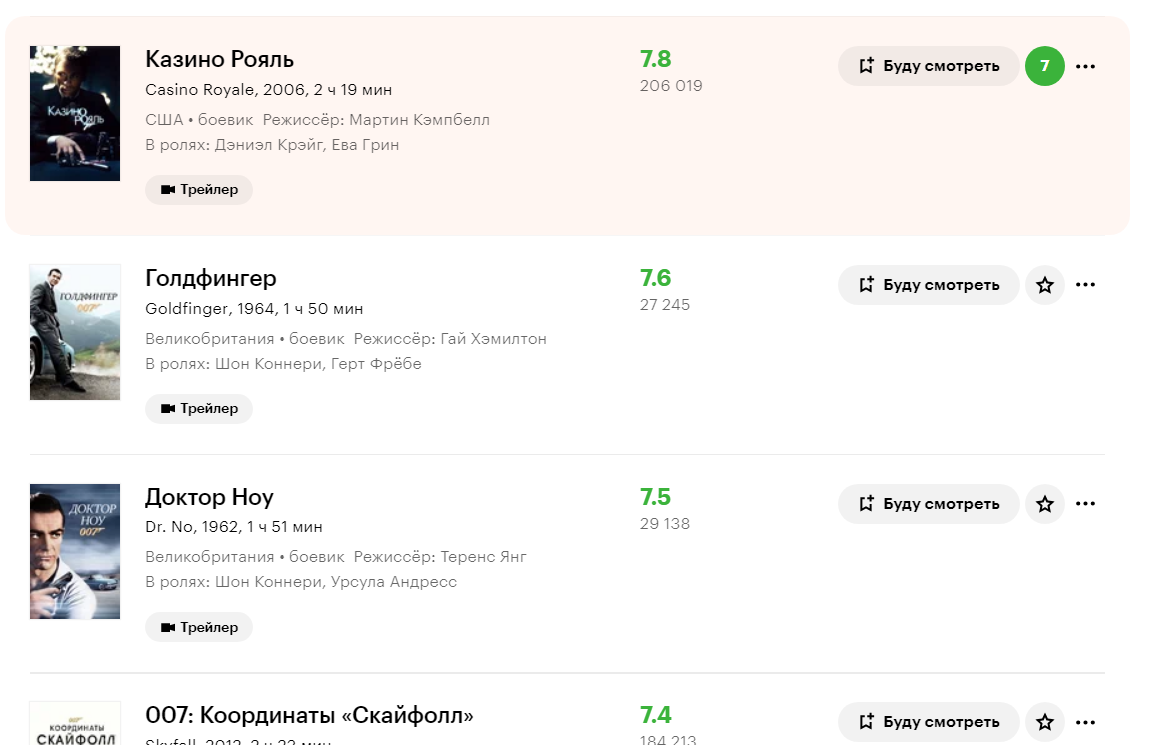Click the Голдфингер poster thumbnail
The image size is (1156, 745).
pos(75,332)
